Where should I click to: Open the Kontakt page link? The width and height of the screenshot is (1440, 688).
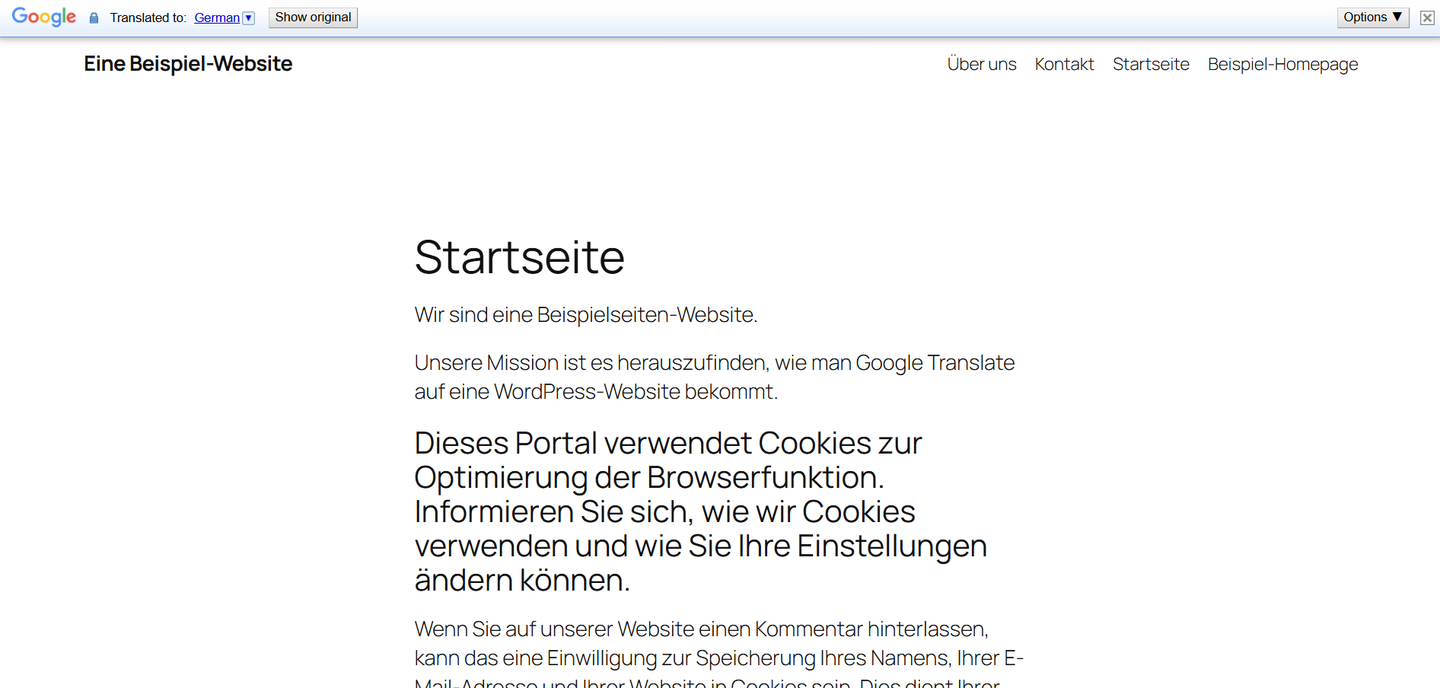pyautogui.click(x=1064, y=64)
